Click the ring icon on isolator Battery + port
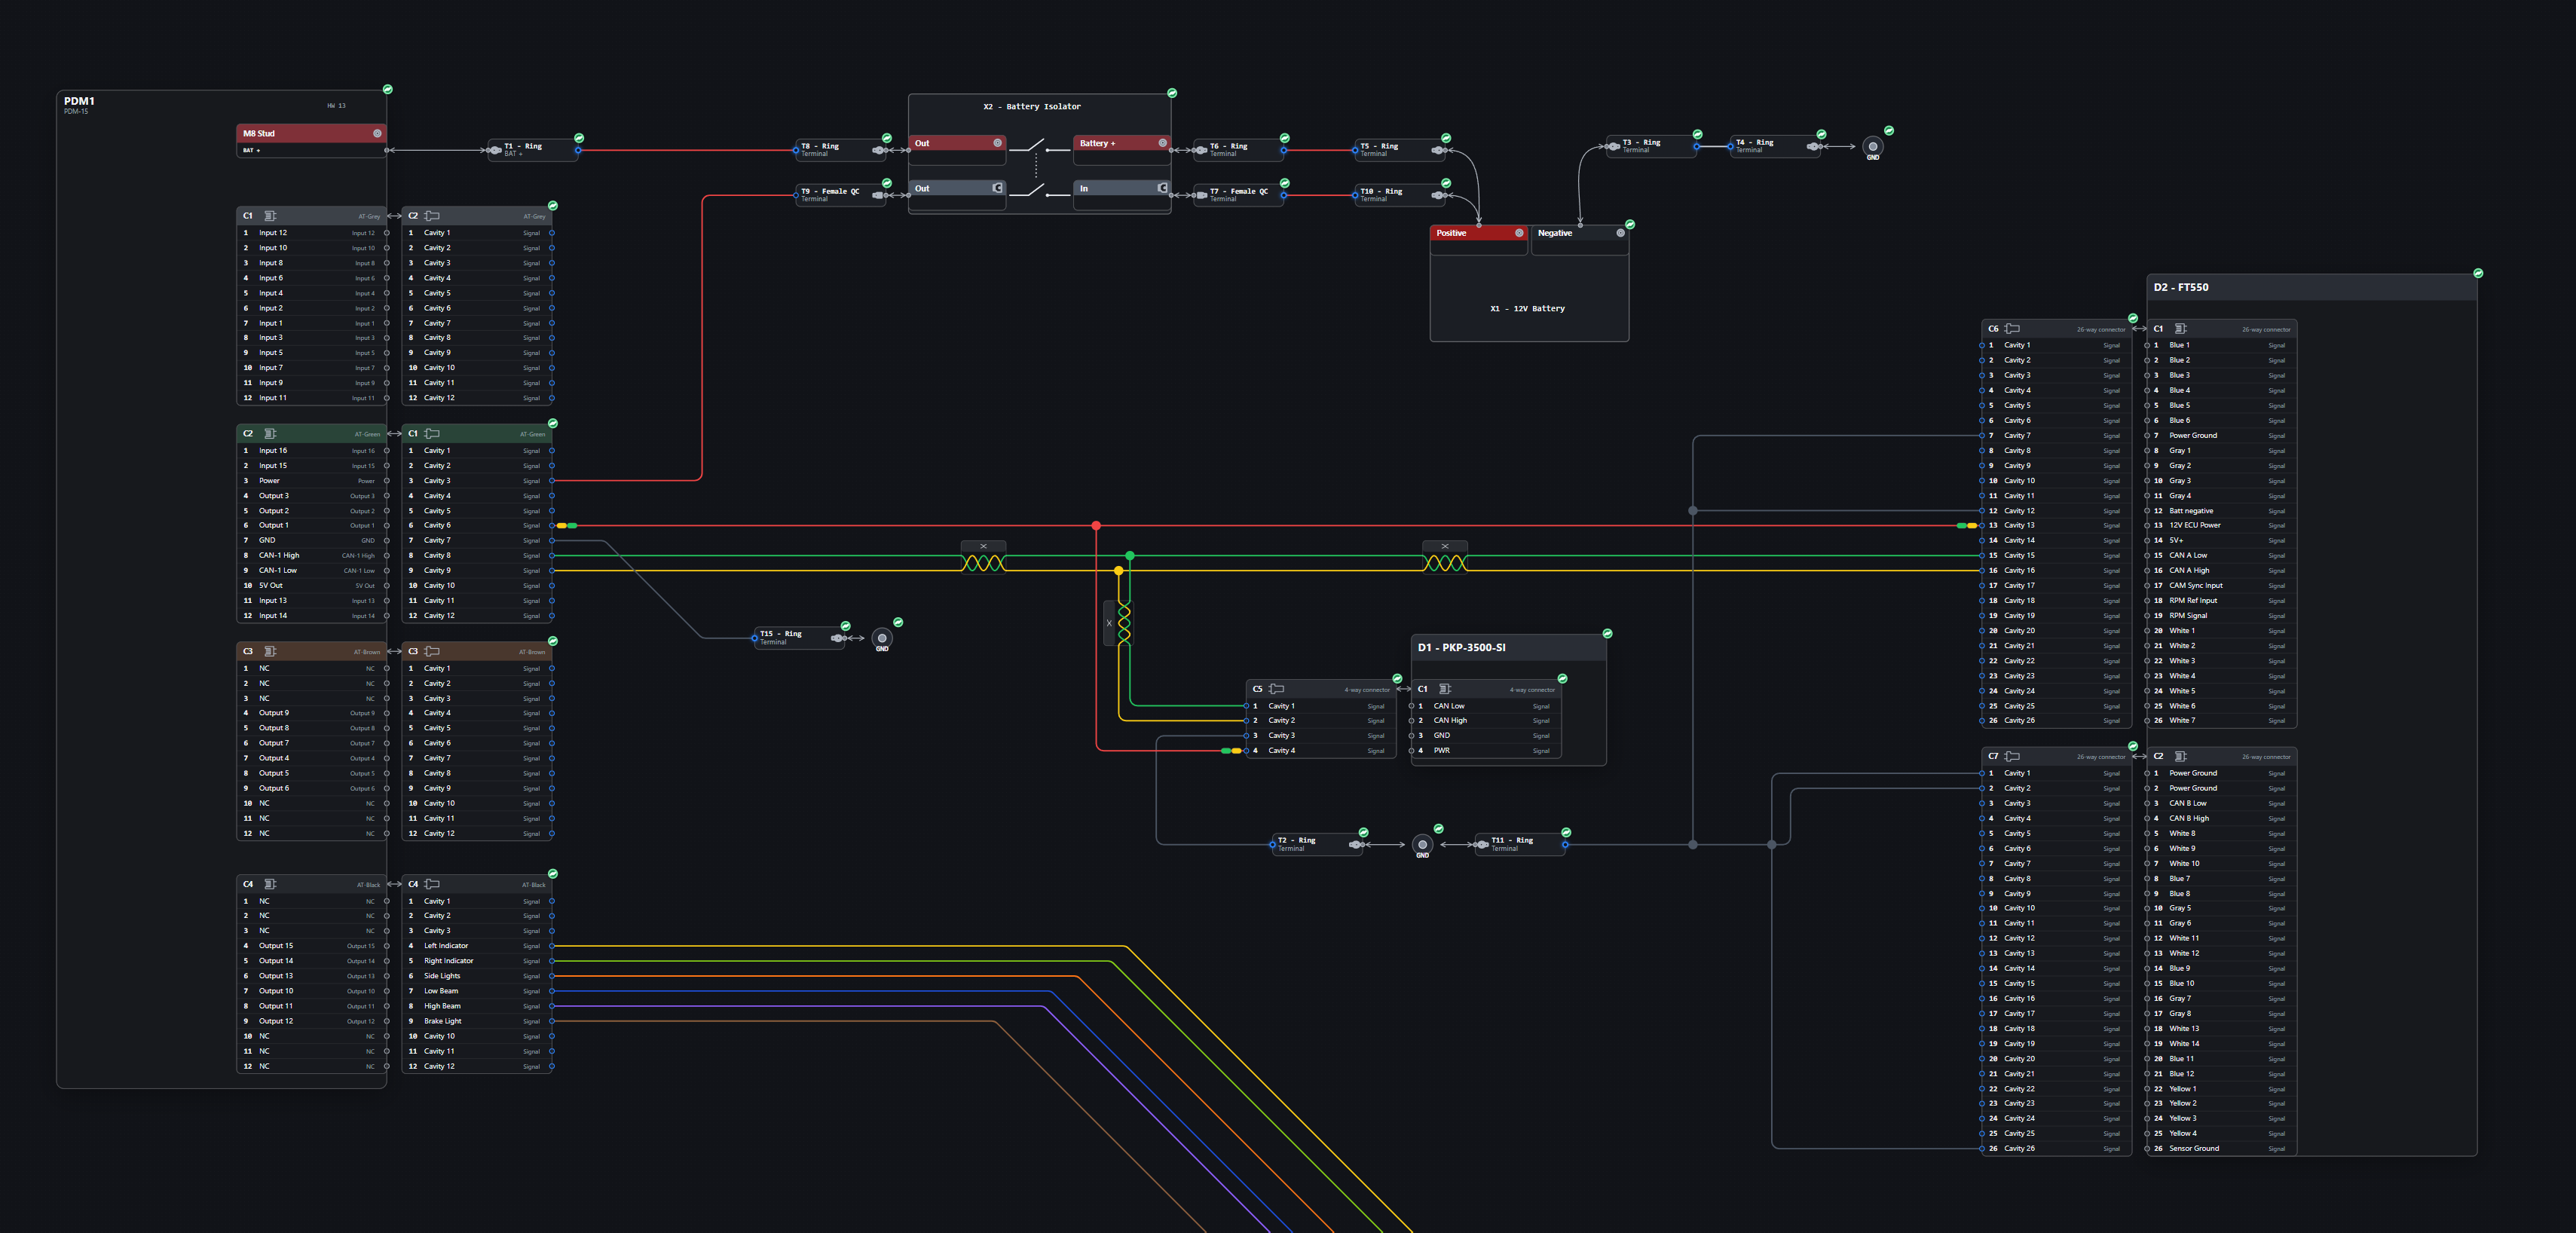The height and width of the screenshot is (1233, 2576). pos(1162,143)
